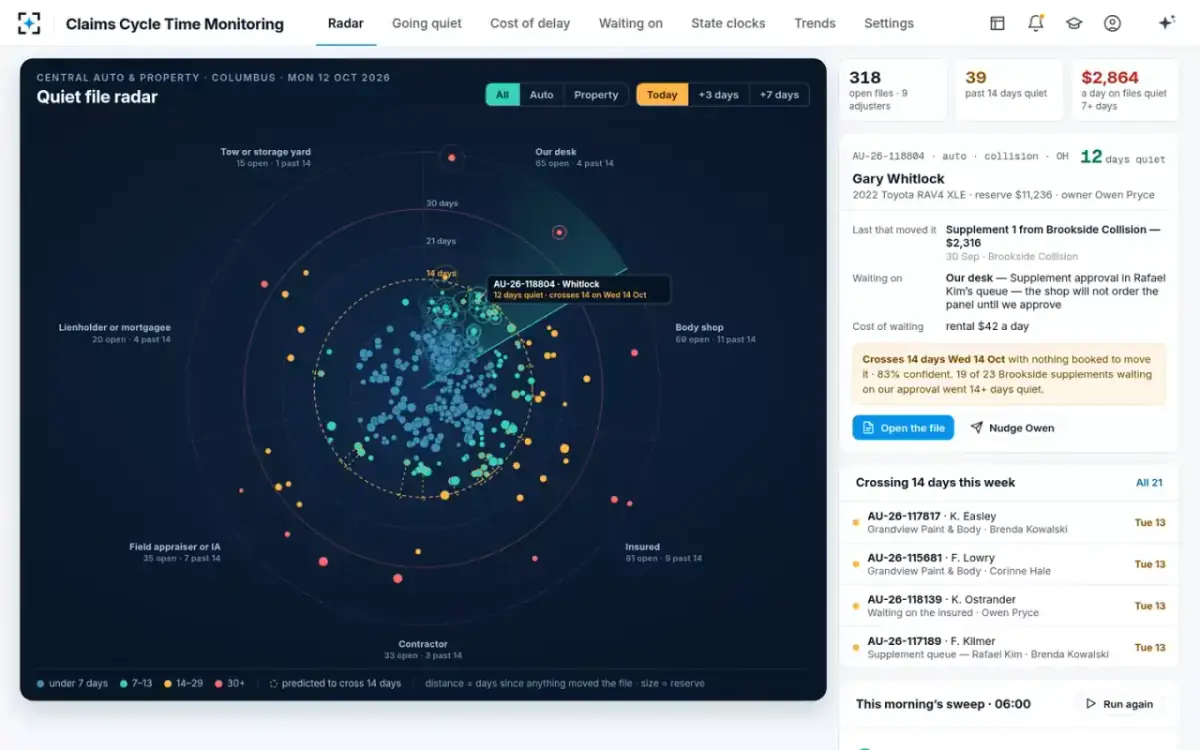This screenshot has height=750, width=1200.
Task: Click the Crossing 14 days this week heading
Action: tap(935, 483)
